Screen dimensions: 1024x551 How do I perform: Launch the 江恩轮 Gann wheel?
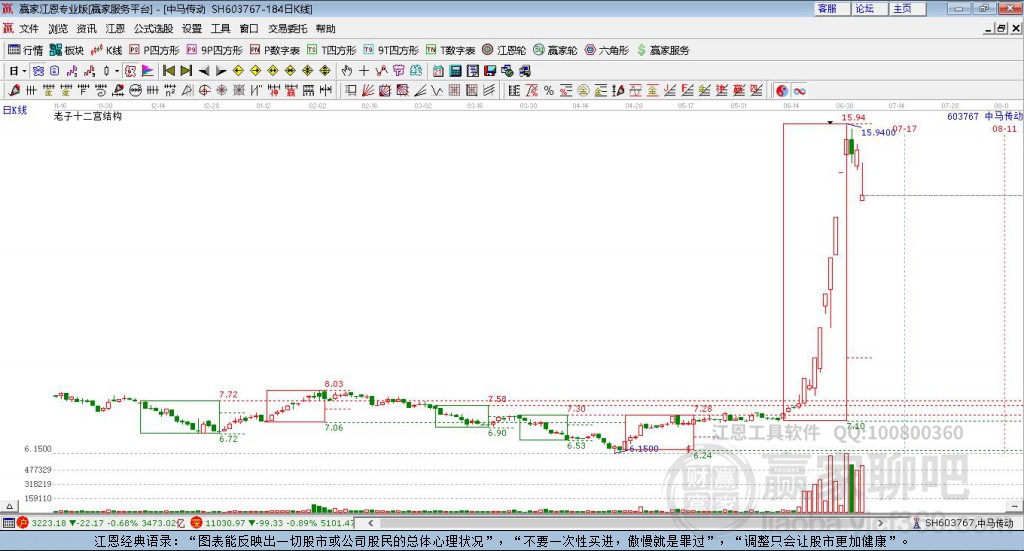coord(504,50)
